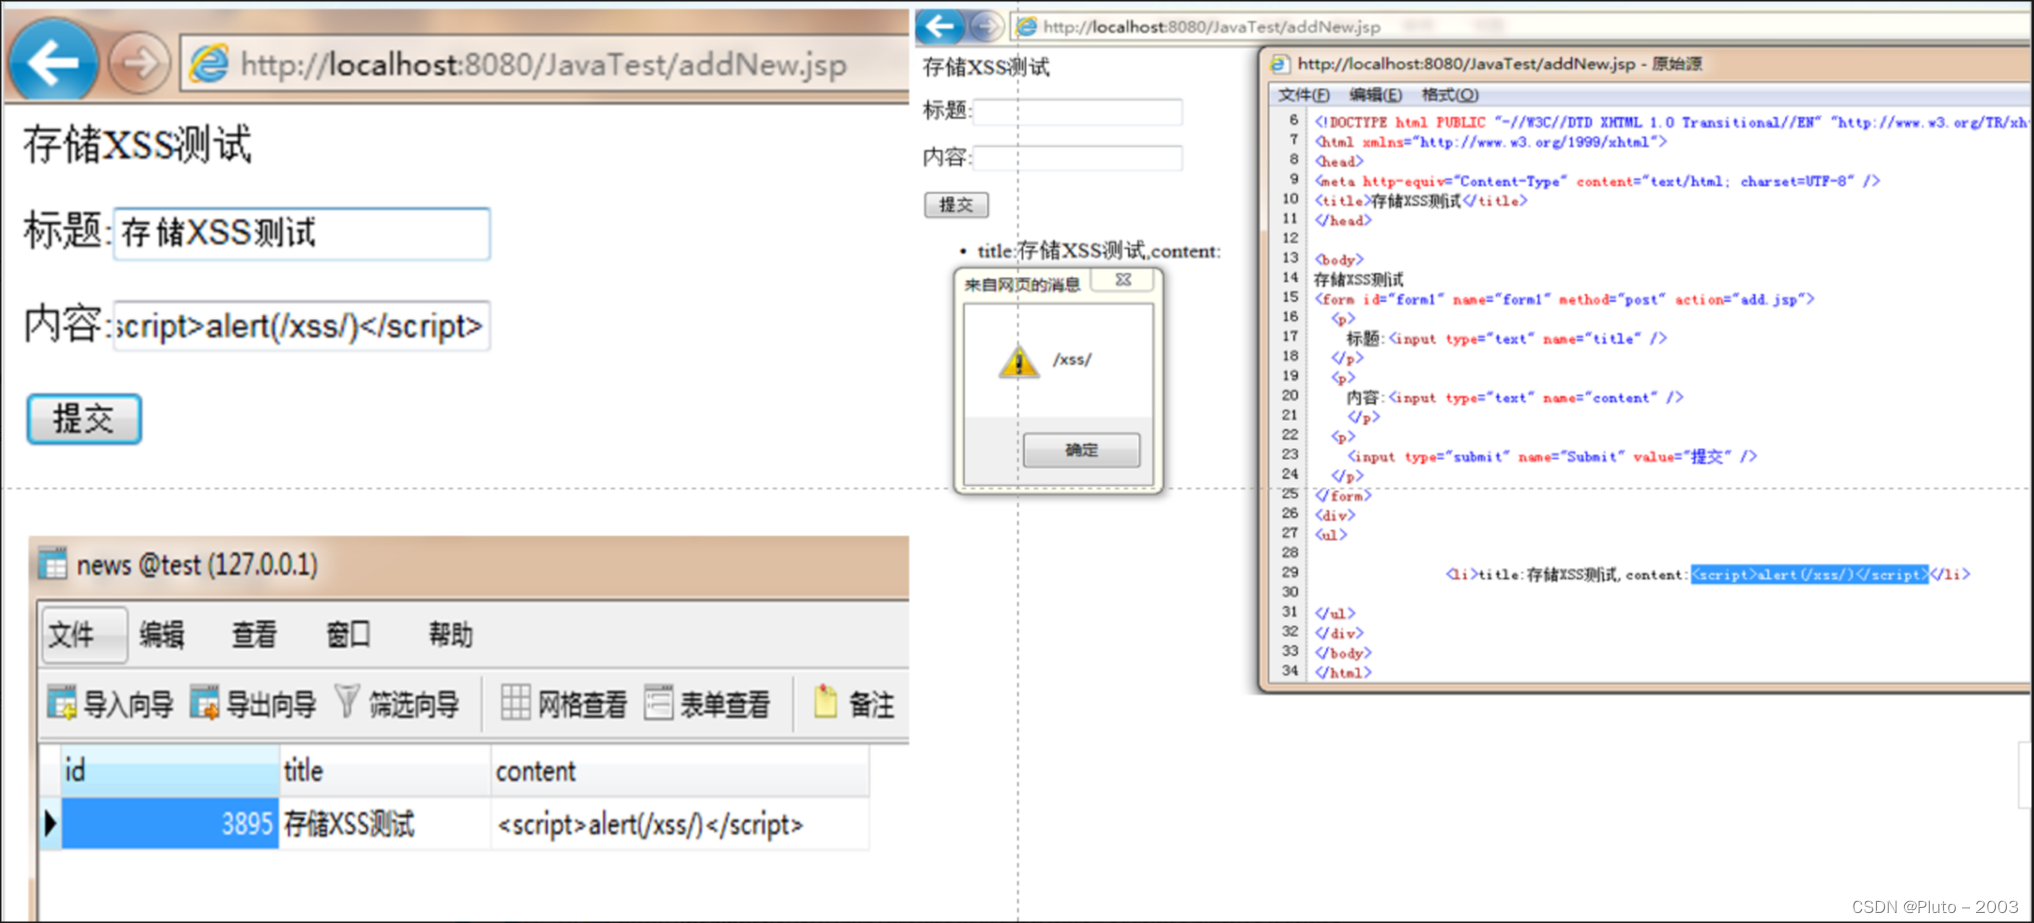
Task: Click empty 标题 field in right browser
Action: [x=1078, y=112]
